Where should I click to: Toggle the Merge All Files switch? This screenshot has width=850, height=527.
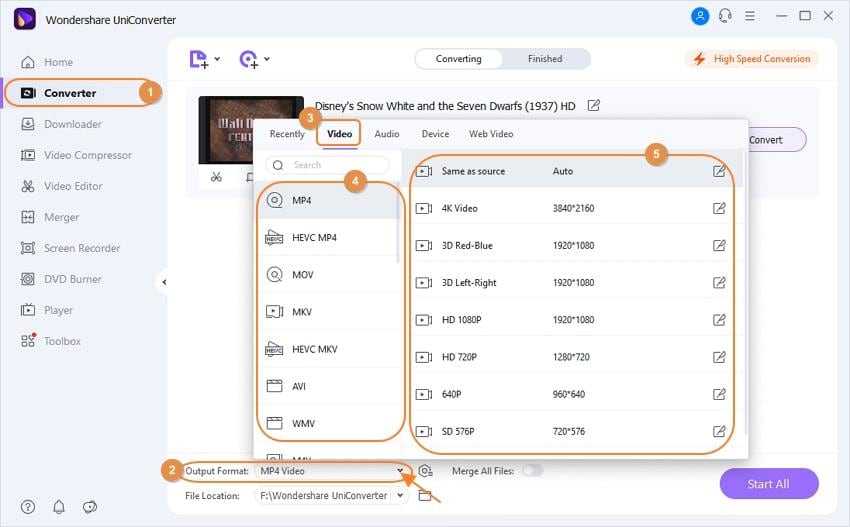(532, 470)
